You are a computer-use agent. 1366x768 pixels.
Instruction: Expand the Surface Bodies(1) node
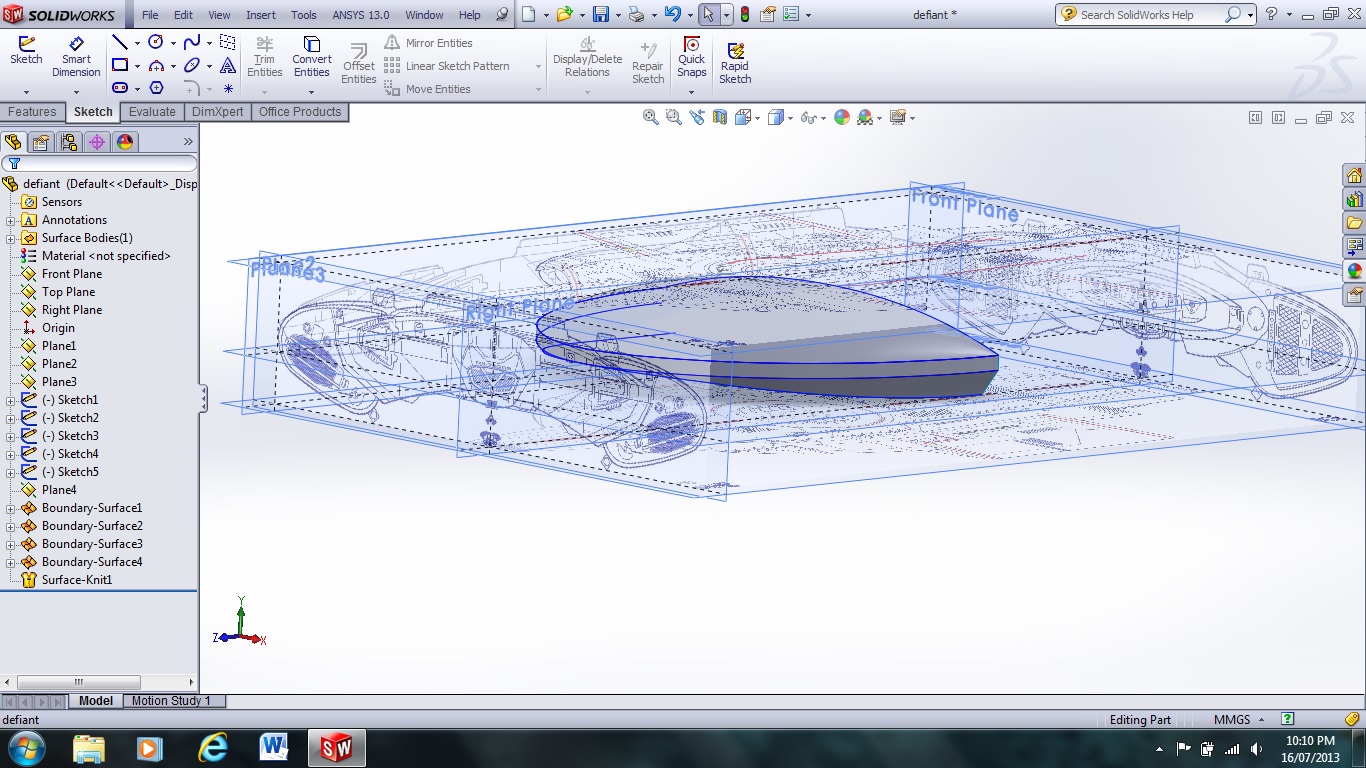[11, 238]
